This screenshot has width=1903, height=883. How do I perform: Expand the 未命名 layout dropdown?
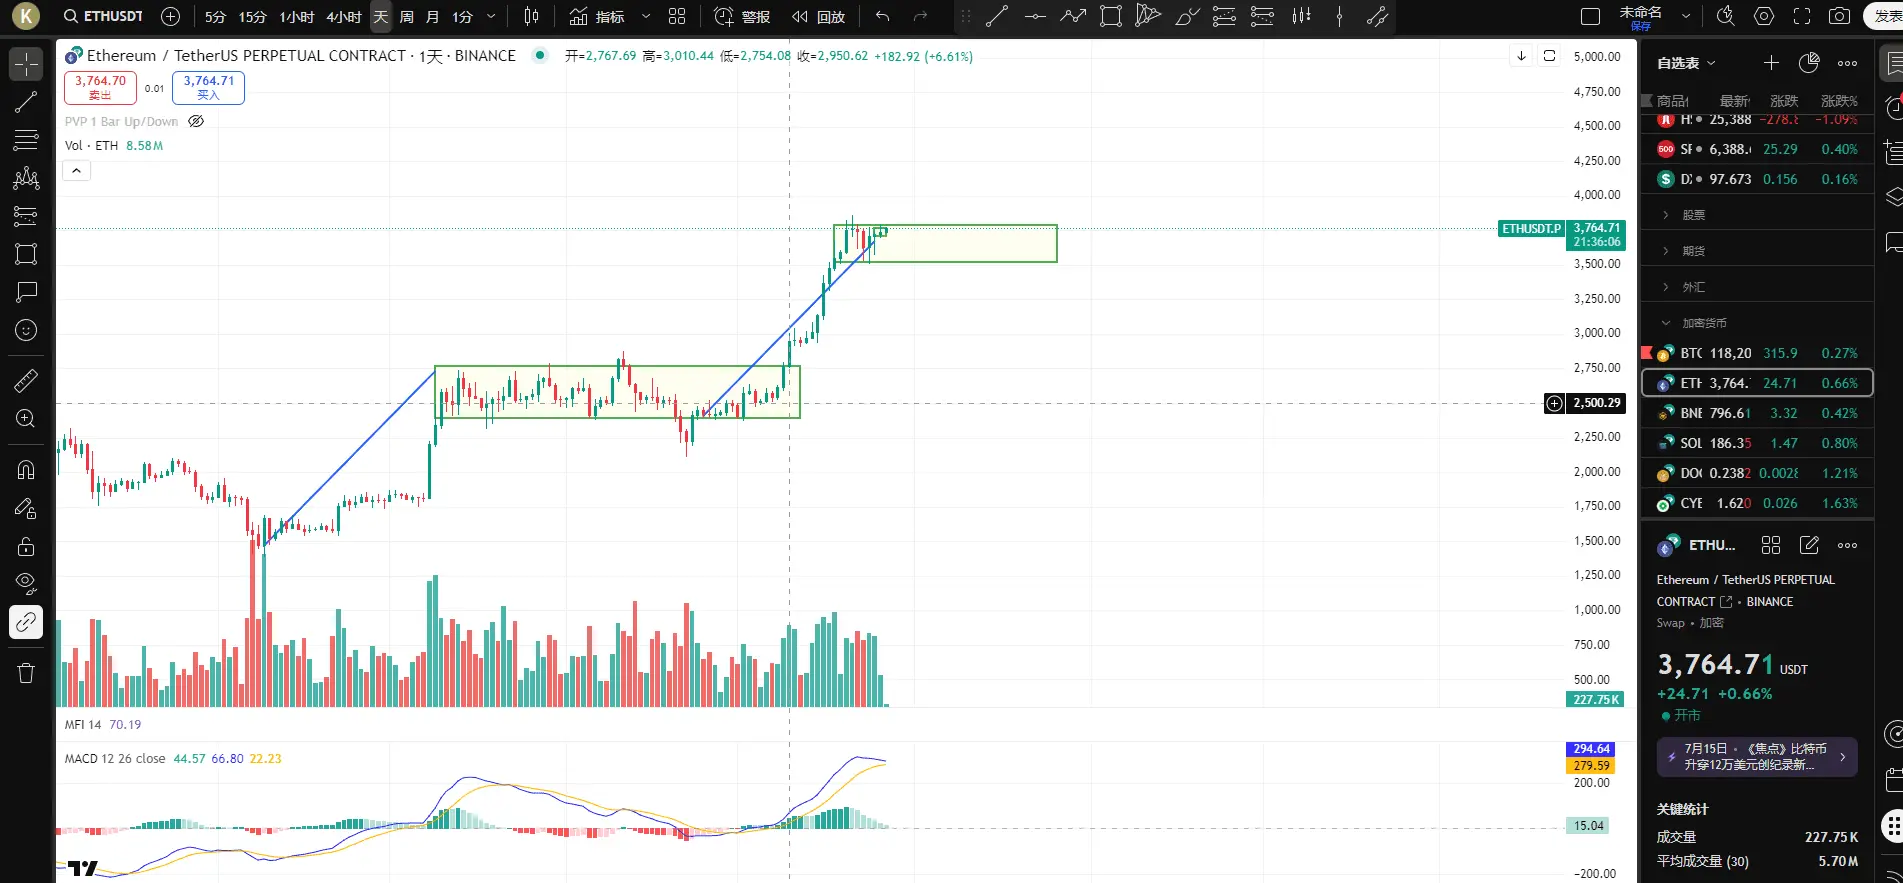1686,17
